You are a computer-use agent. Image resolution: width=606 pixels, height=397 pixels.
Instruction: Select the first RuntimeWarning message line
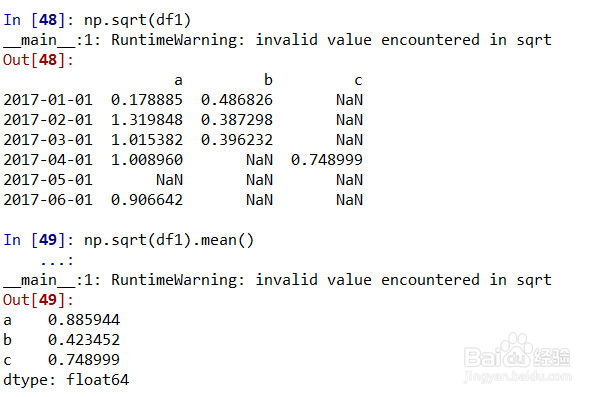(x=277, y=40)
